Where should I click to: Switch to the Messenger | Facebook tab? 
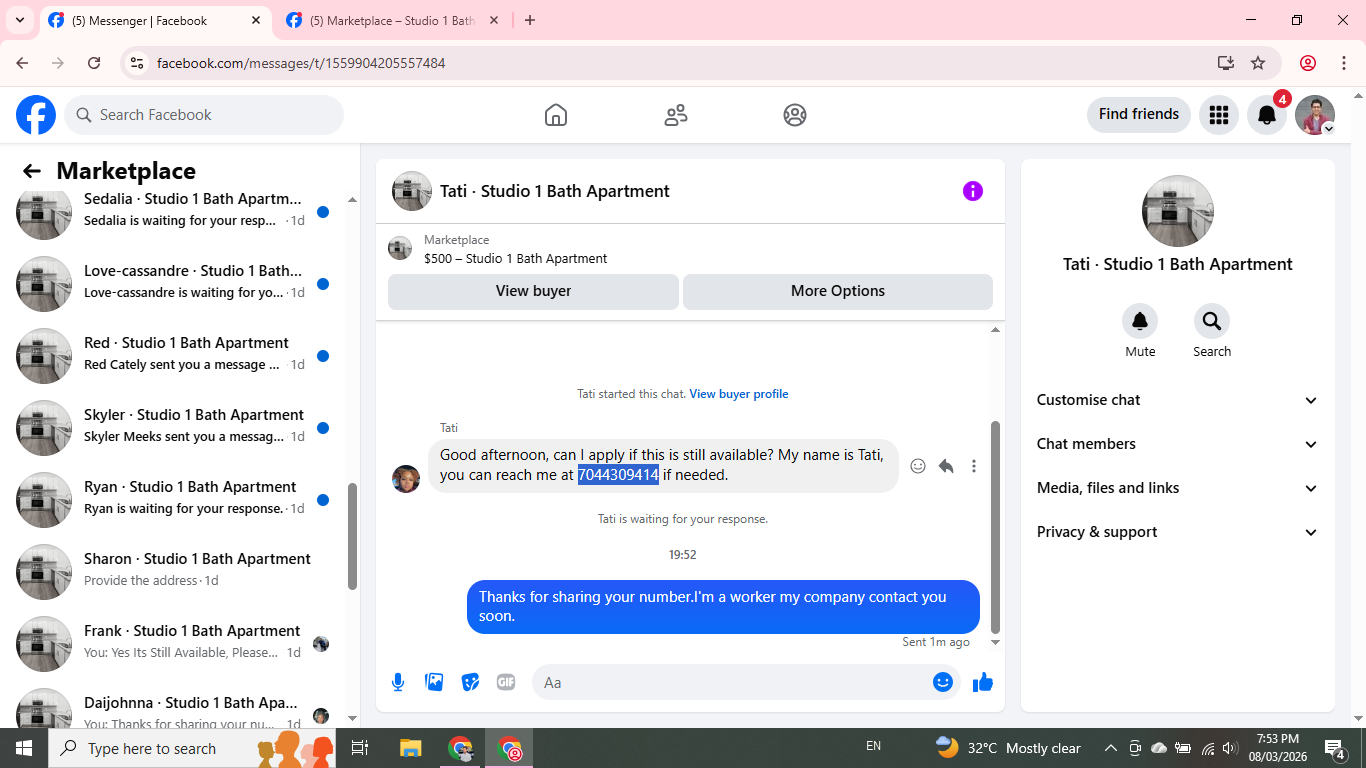point(155,21)
